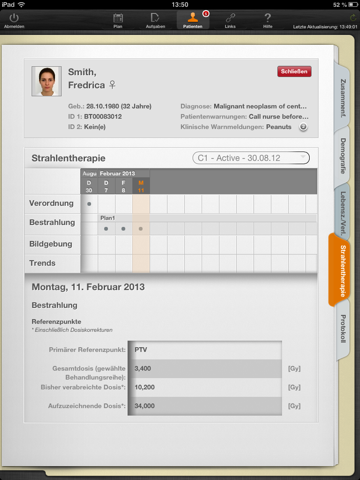Click the ID 1 BT00083012 value
360x480 pixels.
pyautogui.click(x=103, y=117)
